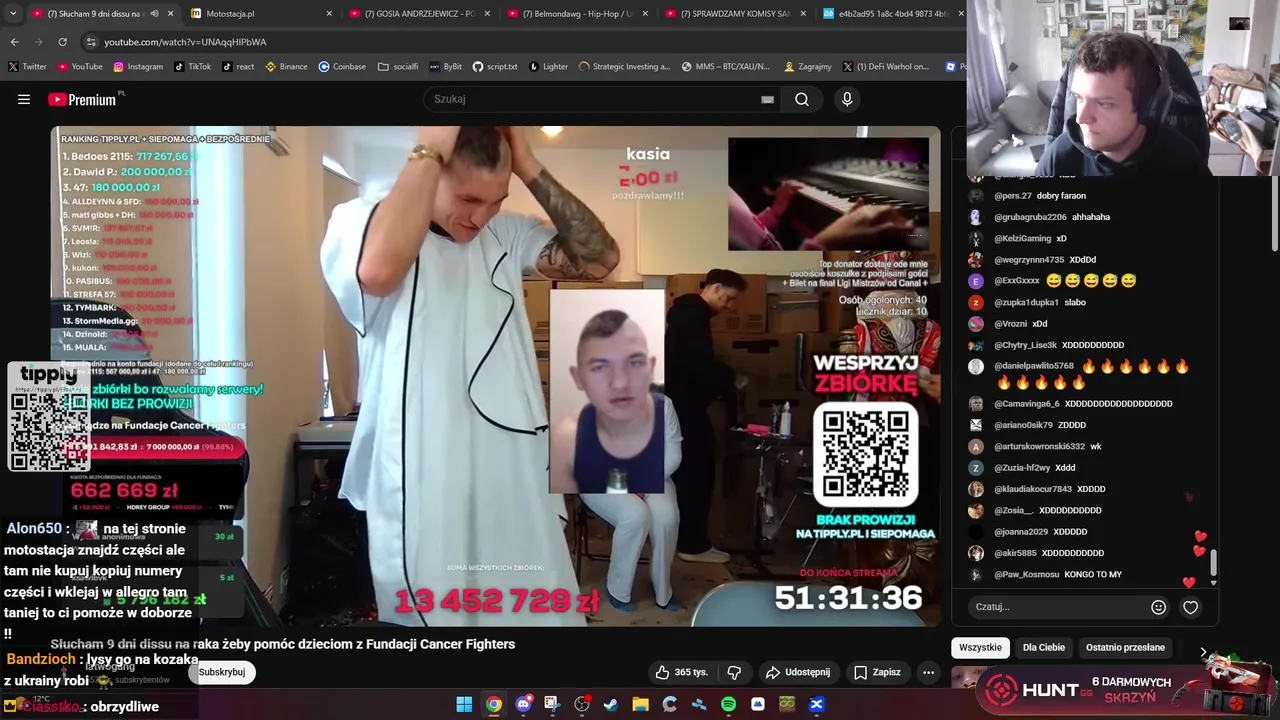Open Snipping Tool from the taskbar

pos(552,704)
